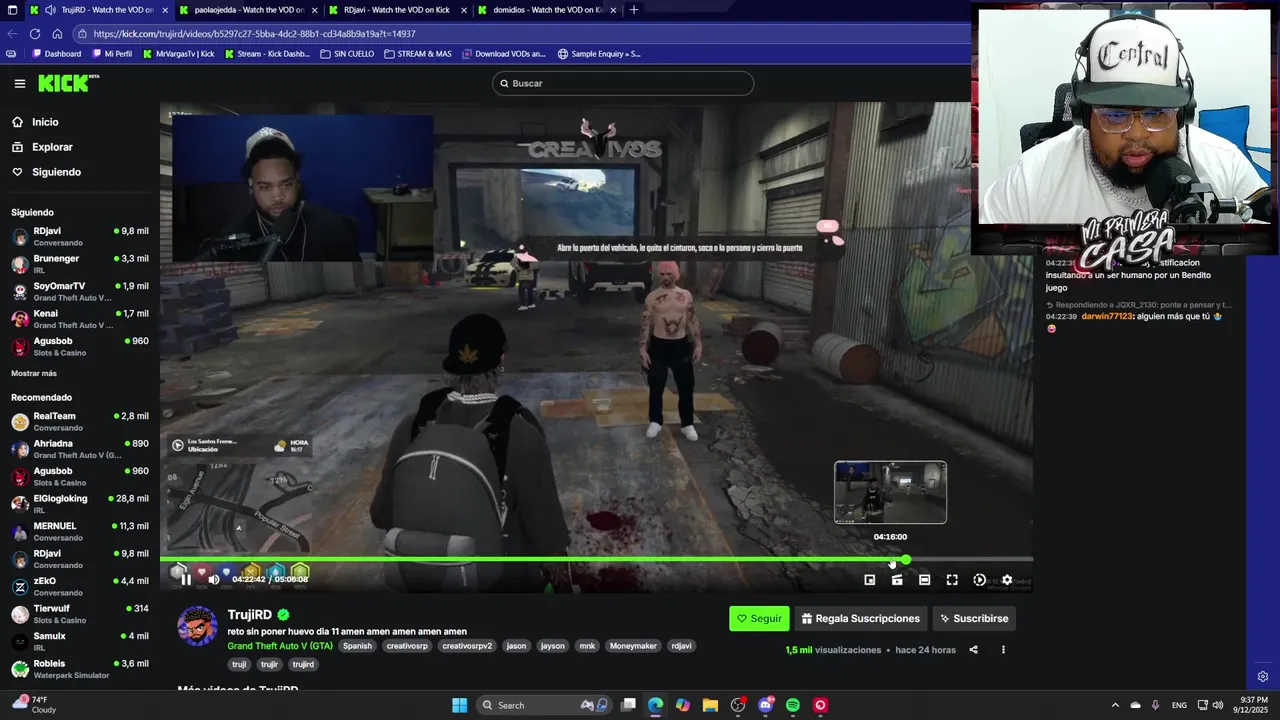Viewport: 1280px width, 720px height.
Task: Open Brunenger channel in sidebar
Action: click(x=80, y=263)
